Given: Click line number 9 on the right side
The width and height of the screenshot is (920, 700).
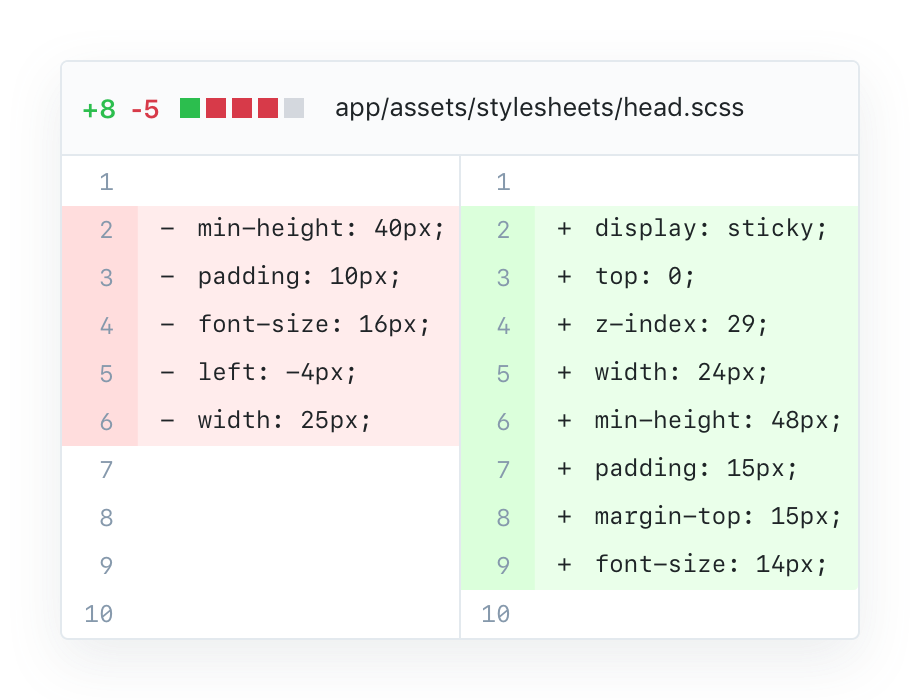Looking at the screenshot, I should (503, 565).
